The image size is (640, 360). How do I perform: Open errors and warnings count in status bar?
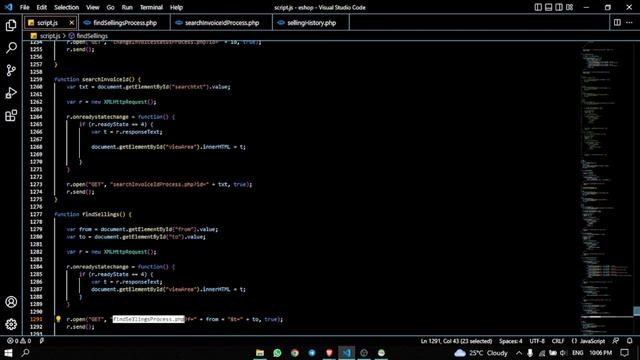pos(19,341)
